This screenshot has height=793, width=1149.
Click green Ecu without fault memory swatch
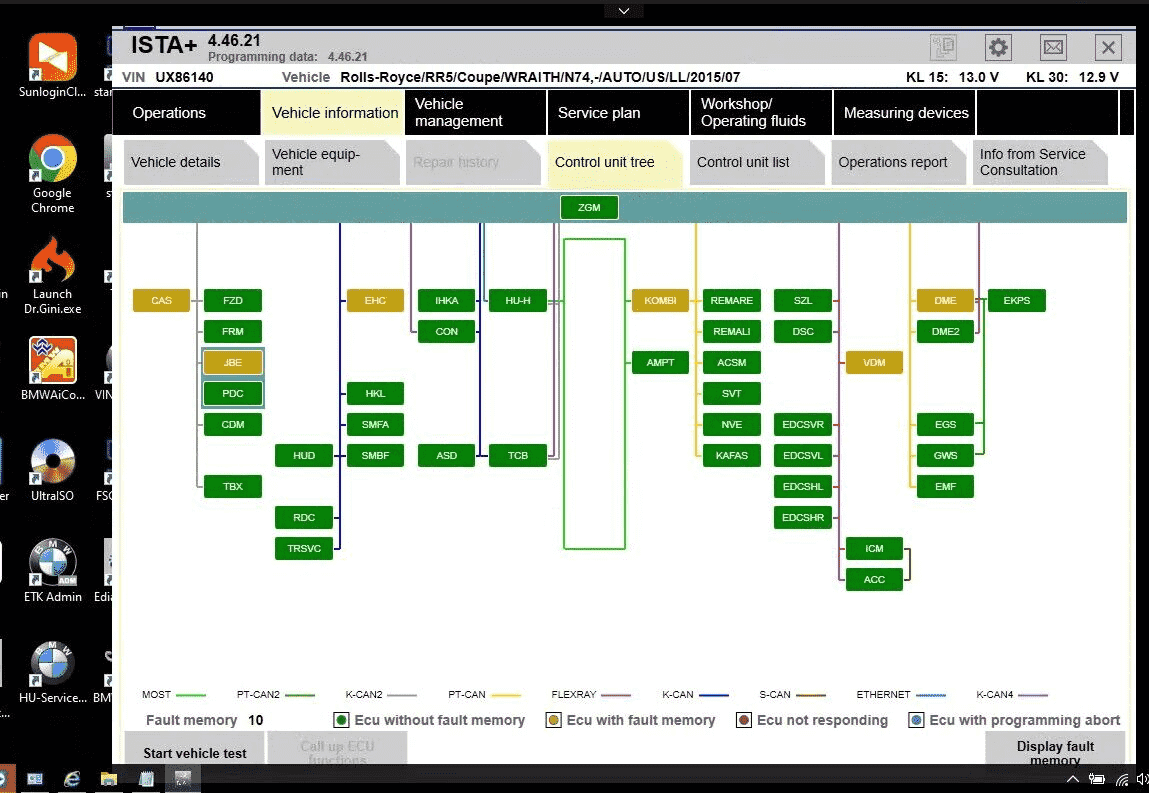pos(341,720)
